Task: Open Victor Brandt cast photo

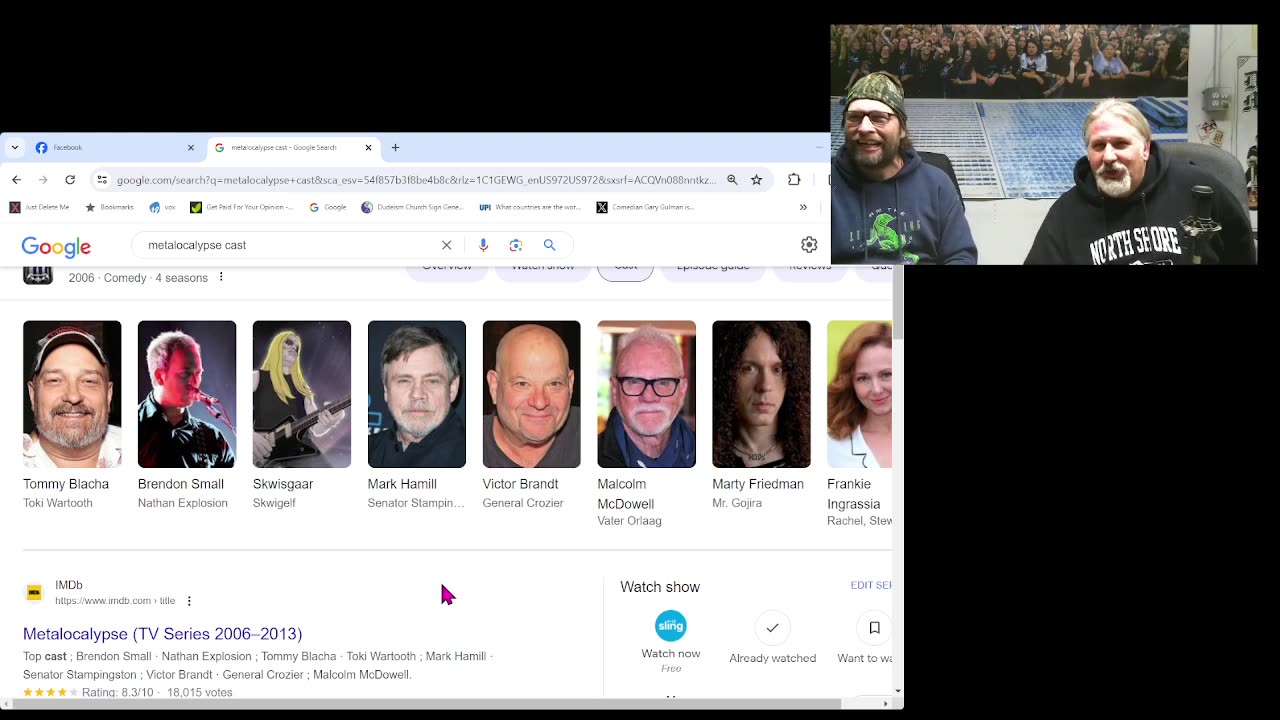Action: tap(531, 394)
